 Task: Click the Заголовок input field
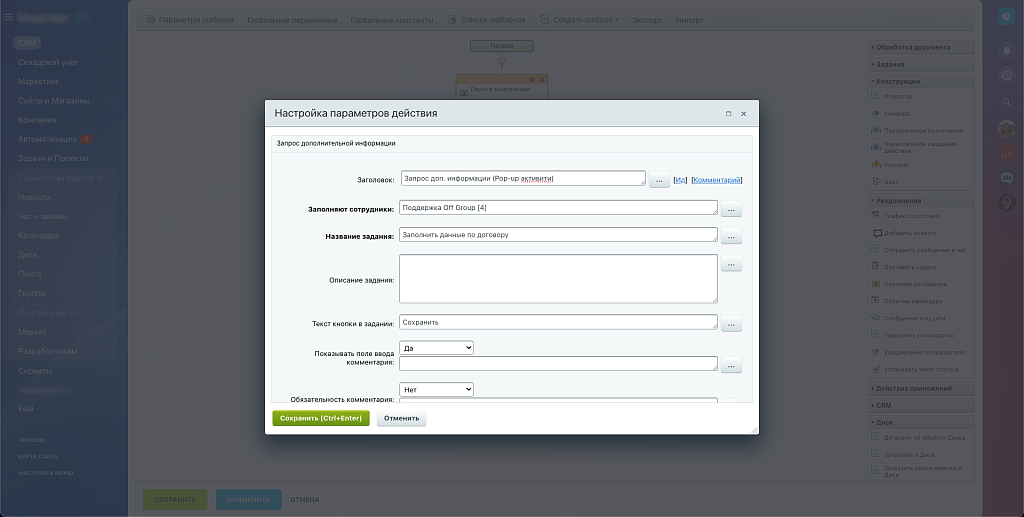[x=522, y=179]
